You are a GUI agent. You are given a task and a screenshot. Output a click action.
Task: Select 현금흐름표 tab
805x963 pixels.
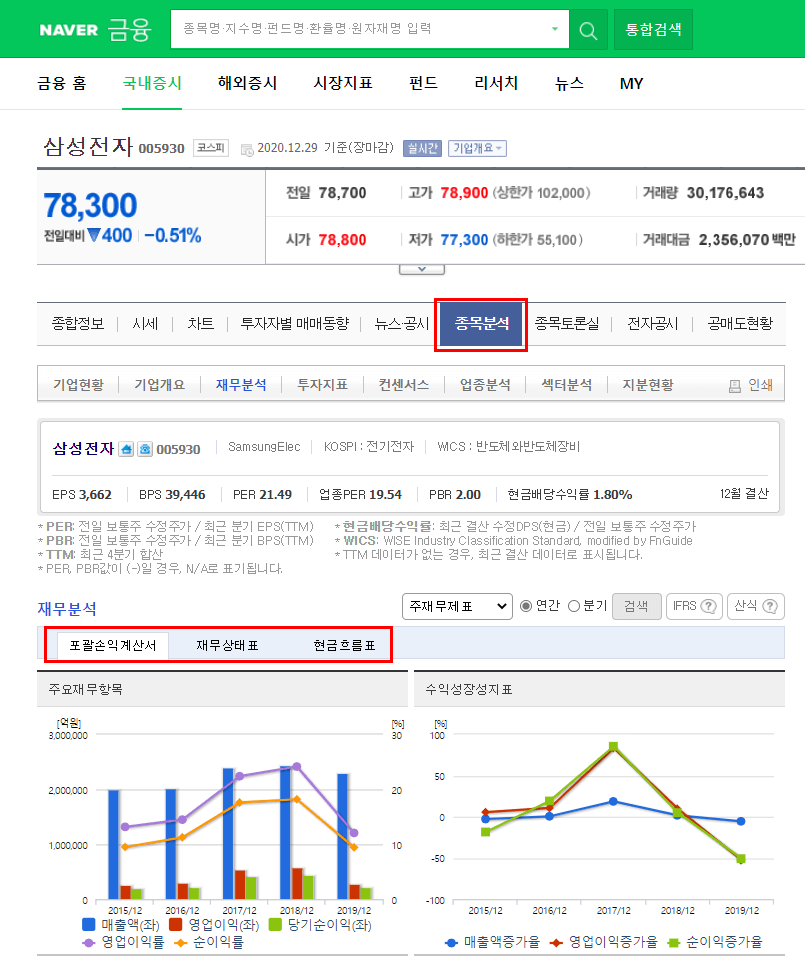click(344, 645)
